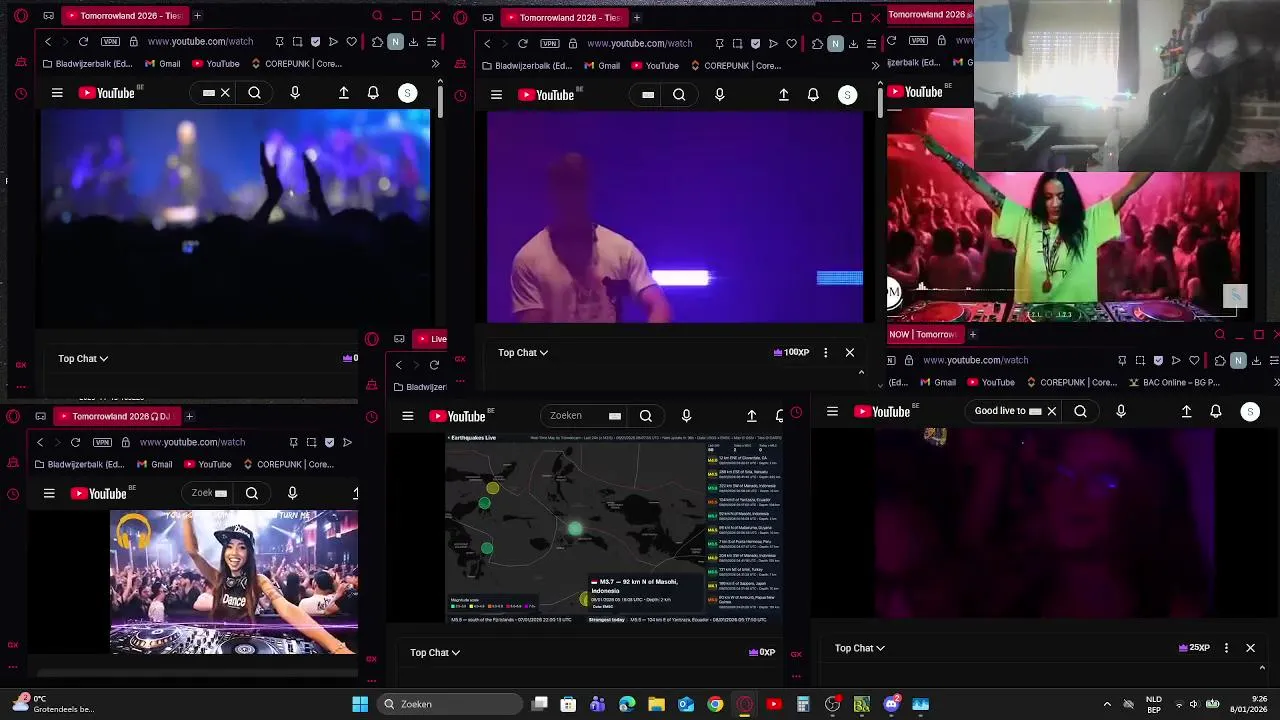Screen dimensions: 1280x720
Task: Select 'Tomorrowland 2026 🎧 DJ' browser tab
Action: click(x=115, y=416)
